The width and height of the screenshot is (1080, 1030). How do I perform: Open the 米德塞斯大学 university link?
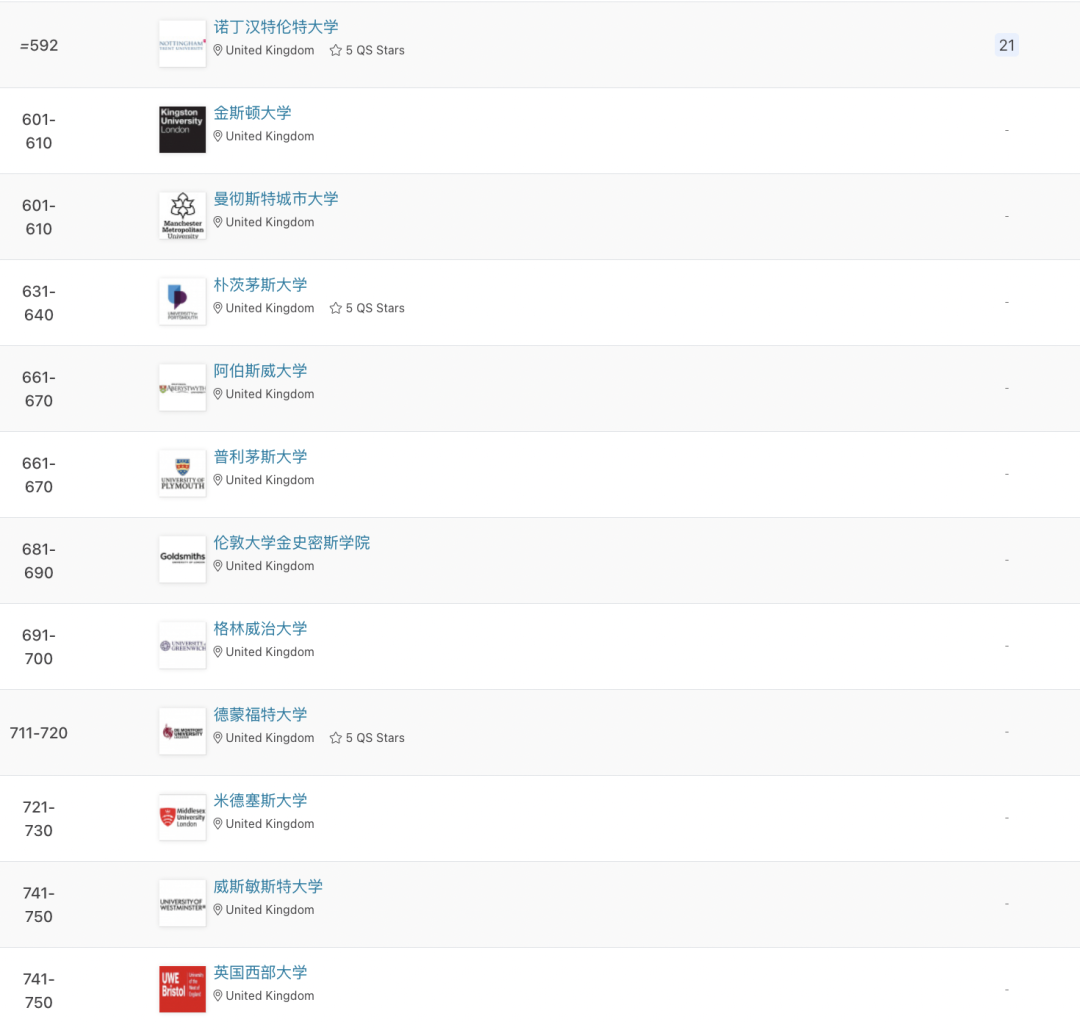[260, 801]
